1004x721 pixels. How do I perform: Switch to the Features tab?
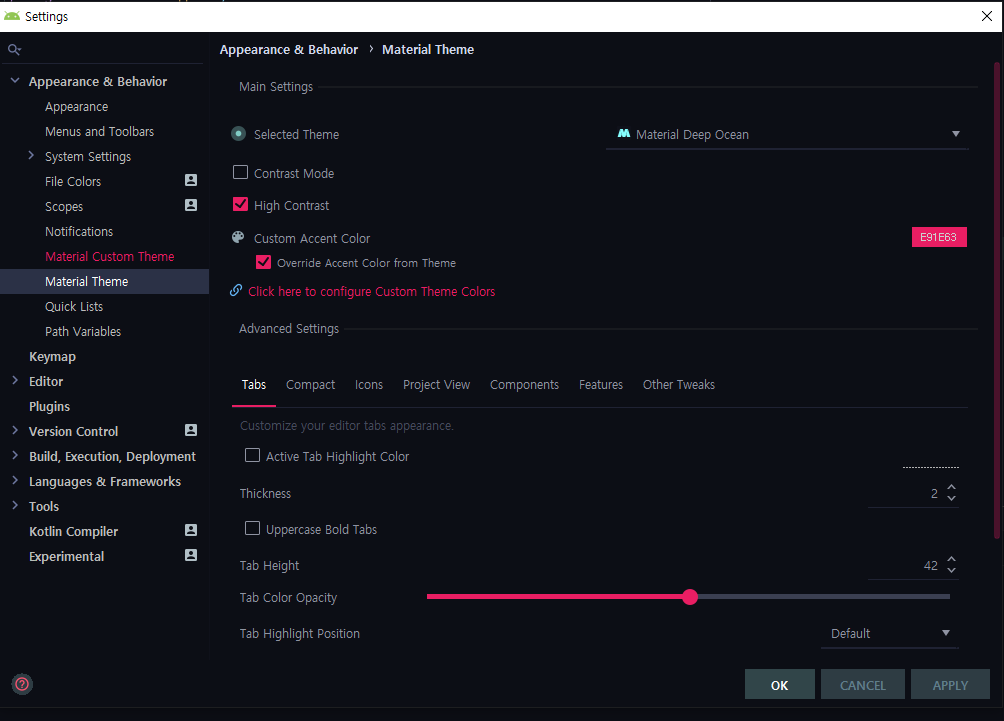(601, 385)
